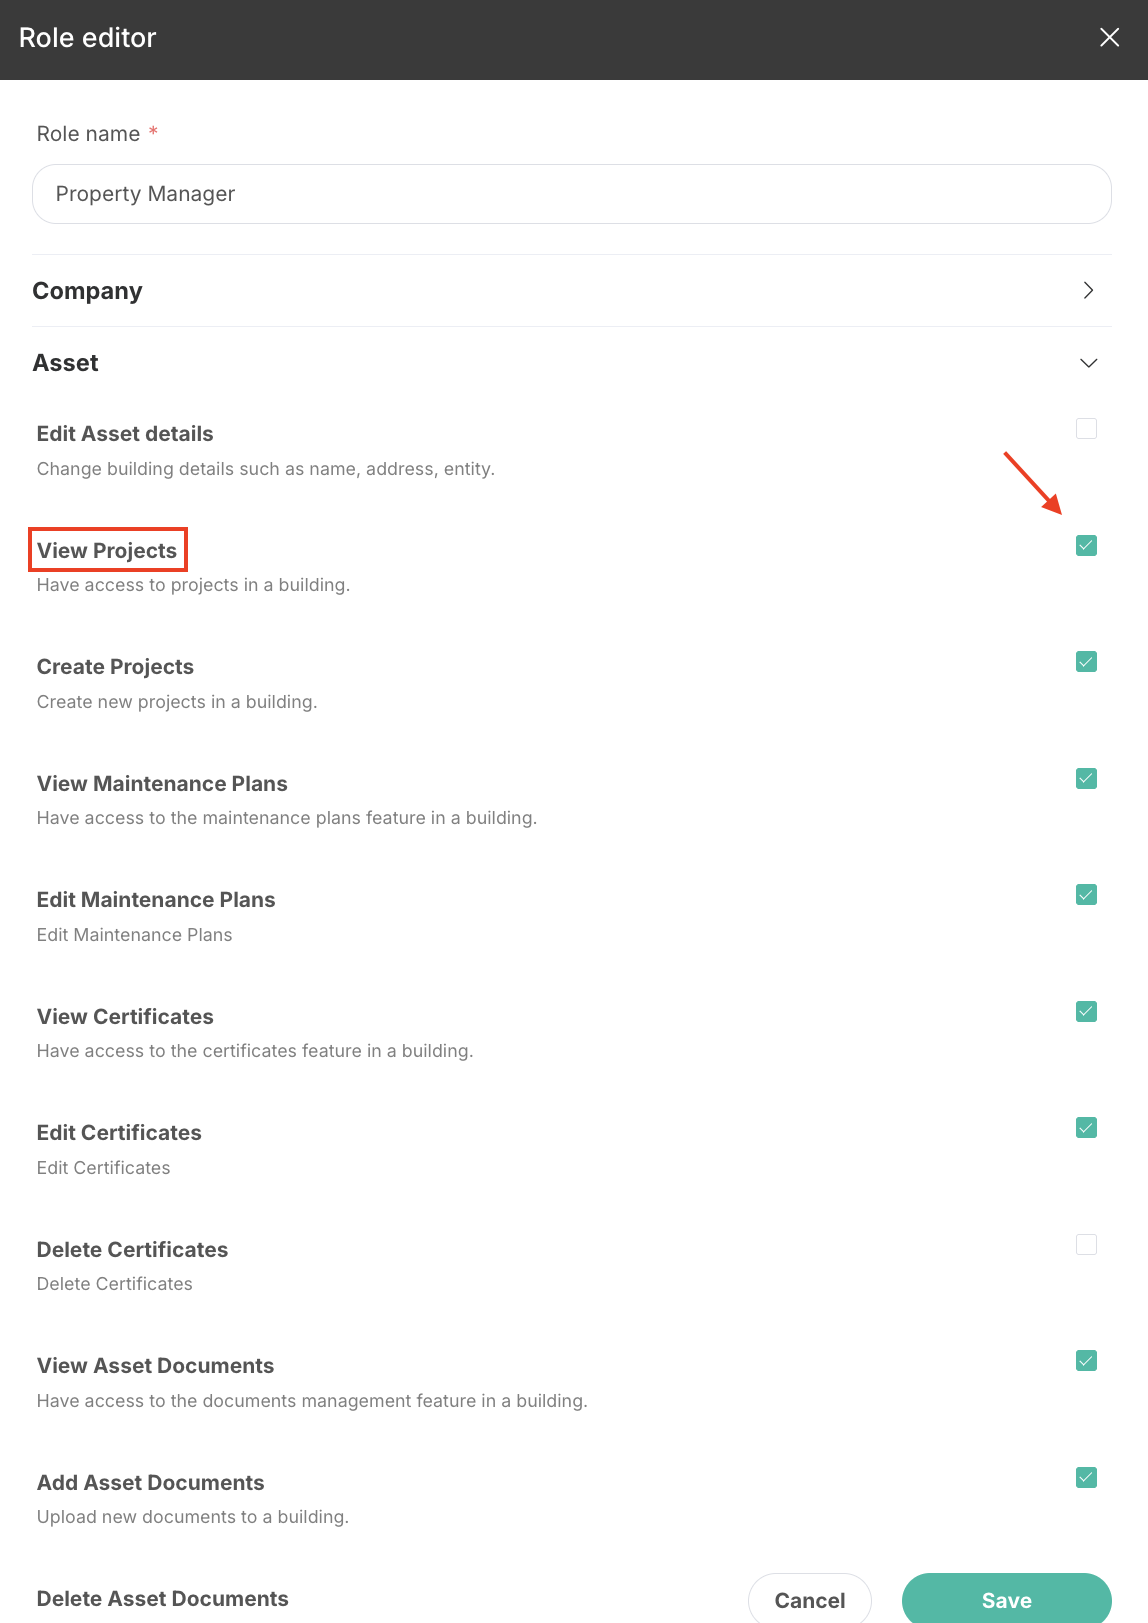
Task: Uncheck the View Certificates permission
Action: click(x=1086, y=1011)
